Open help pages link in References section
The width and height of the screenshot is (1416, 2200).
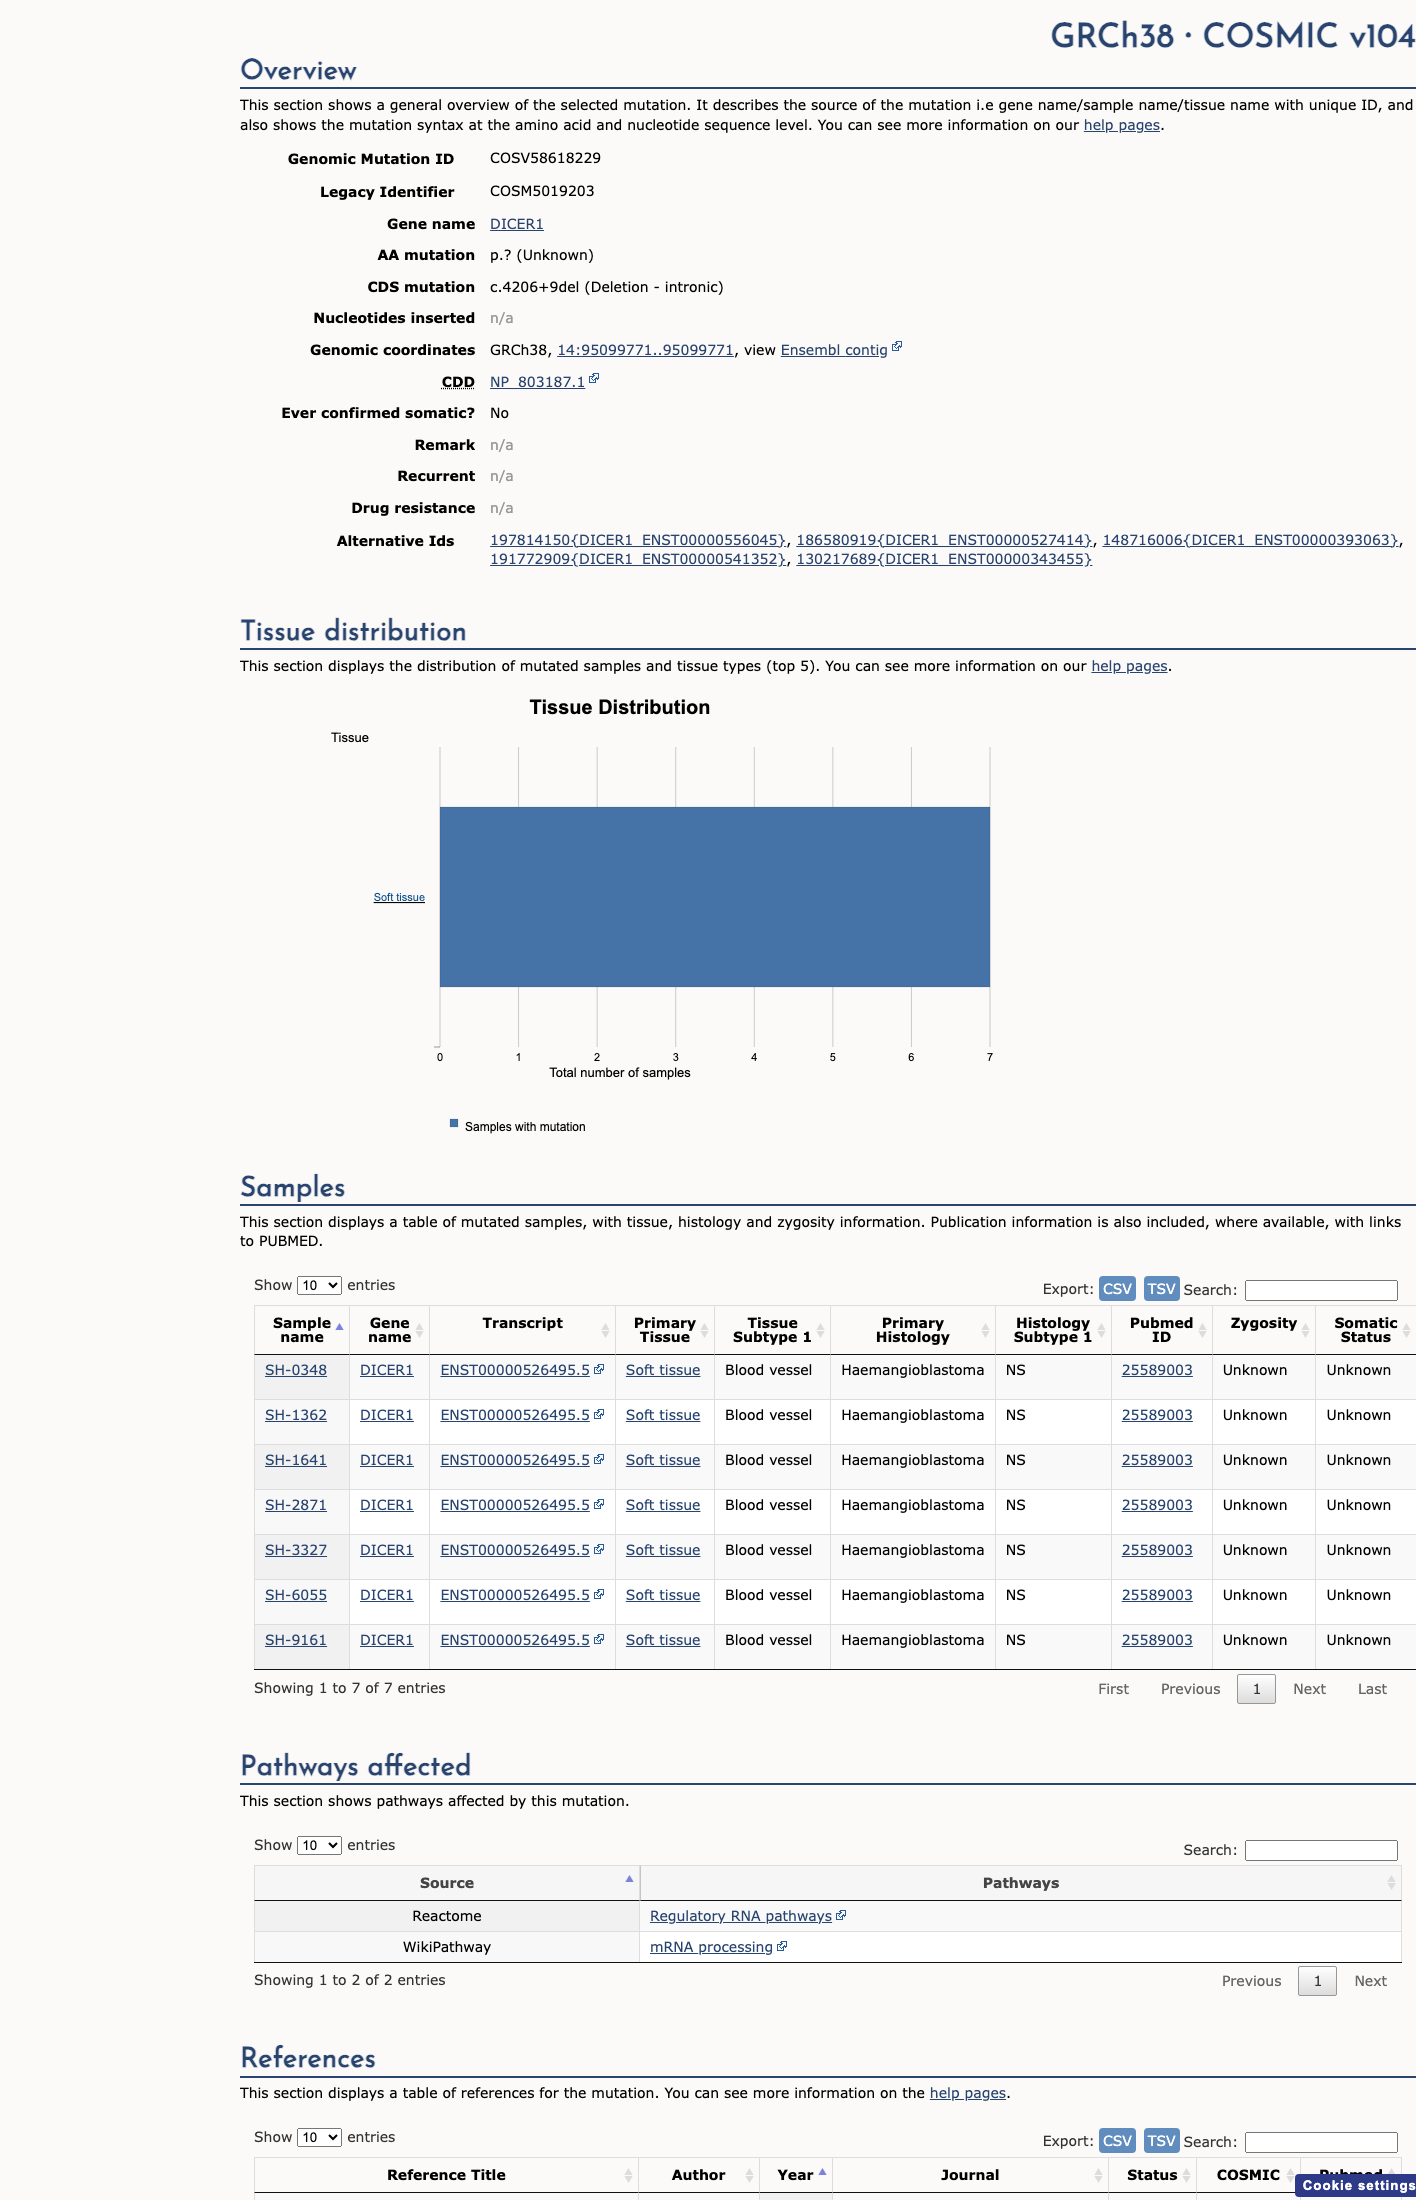968,2093
